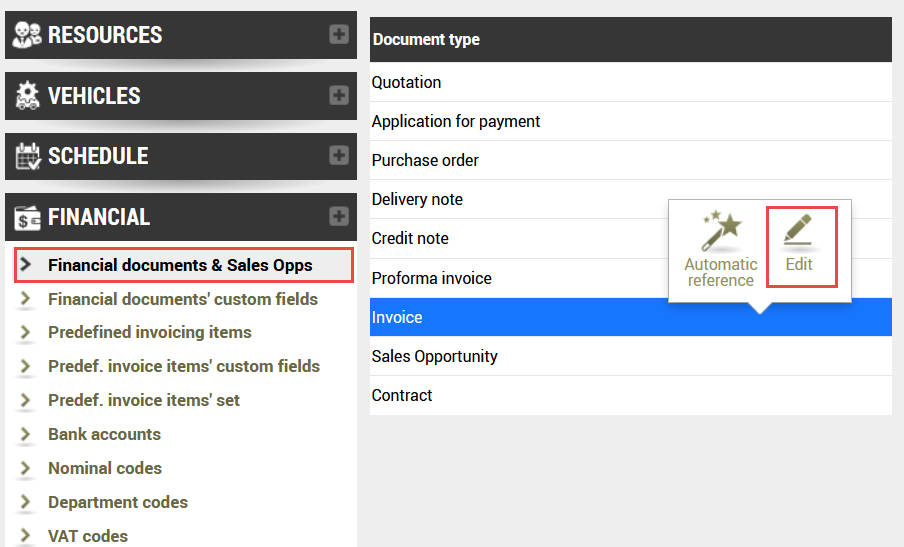The image size is (904, 547).
Task: Click the Edit pencil icon
Action: coord(798,230)
